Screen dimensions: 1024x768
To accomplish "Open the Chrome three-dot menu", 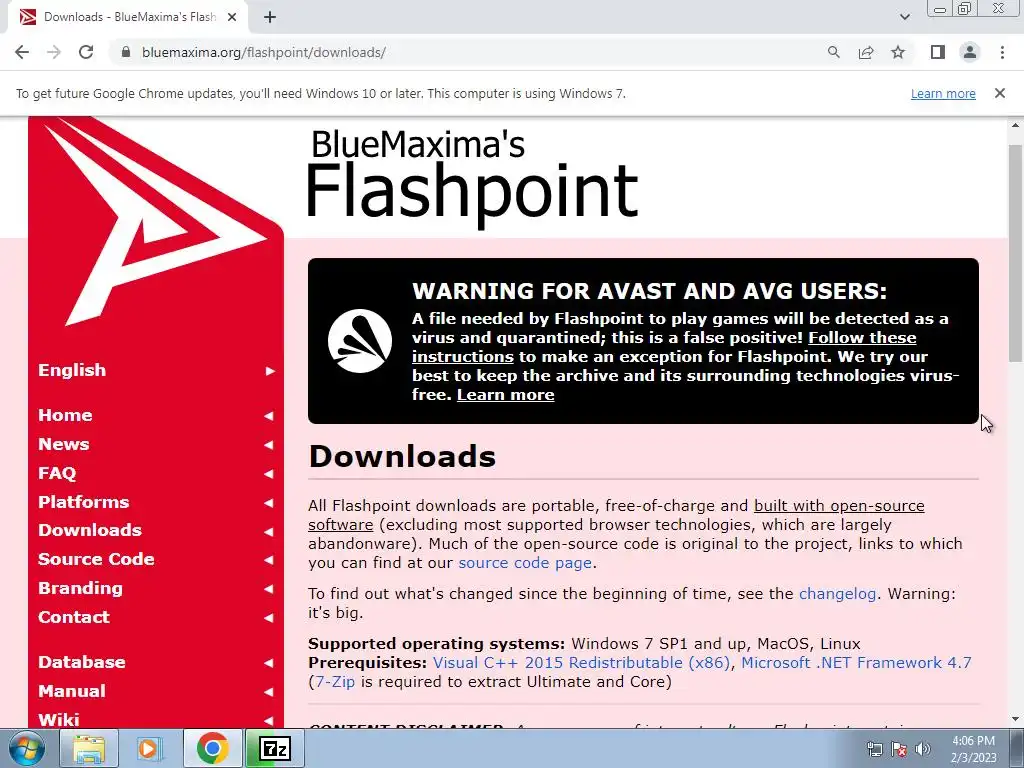I will [1002, 52].
